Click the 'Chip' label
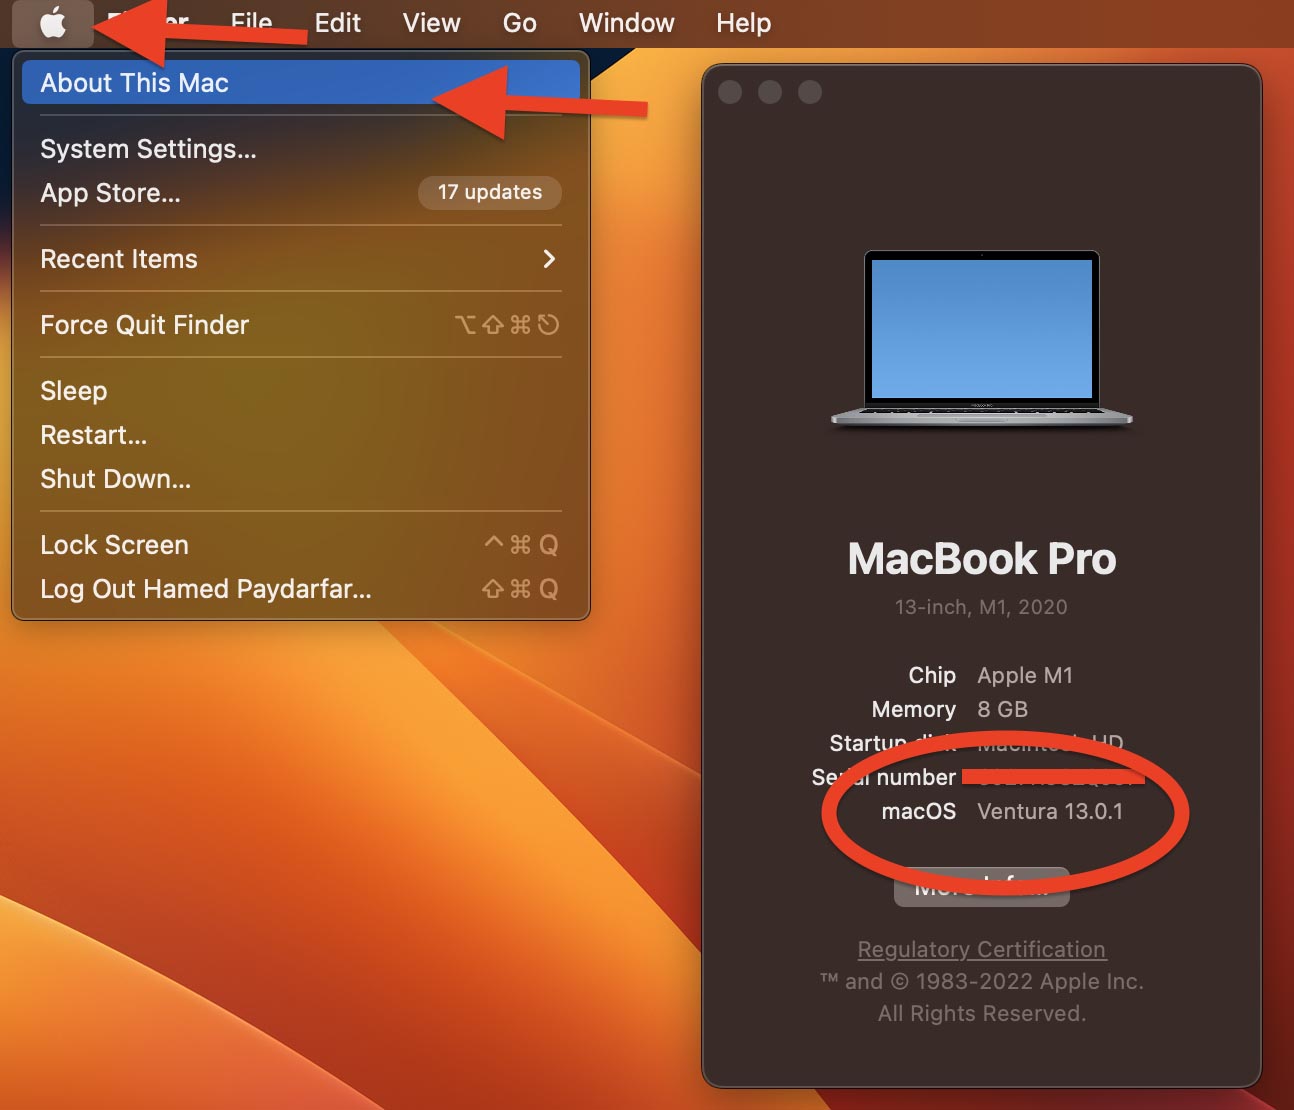The image size is (1294, 1110). pos(932,675)
